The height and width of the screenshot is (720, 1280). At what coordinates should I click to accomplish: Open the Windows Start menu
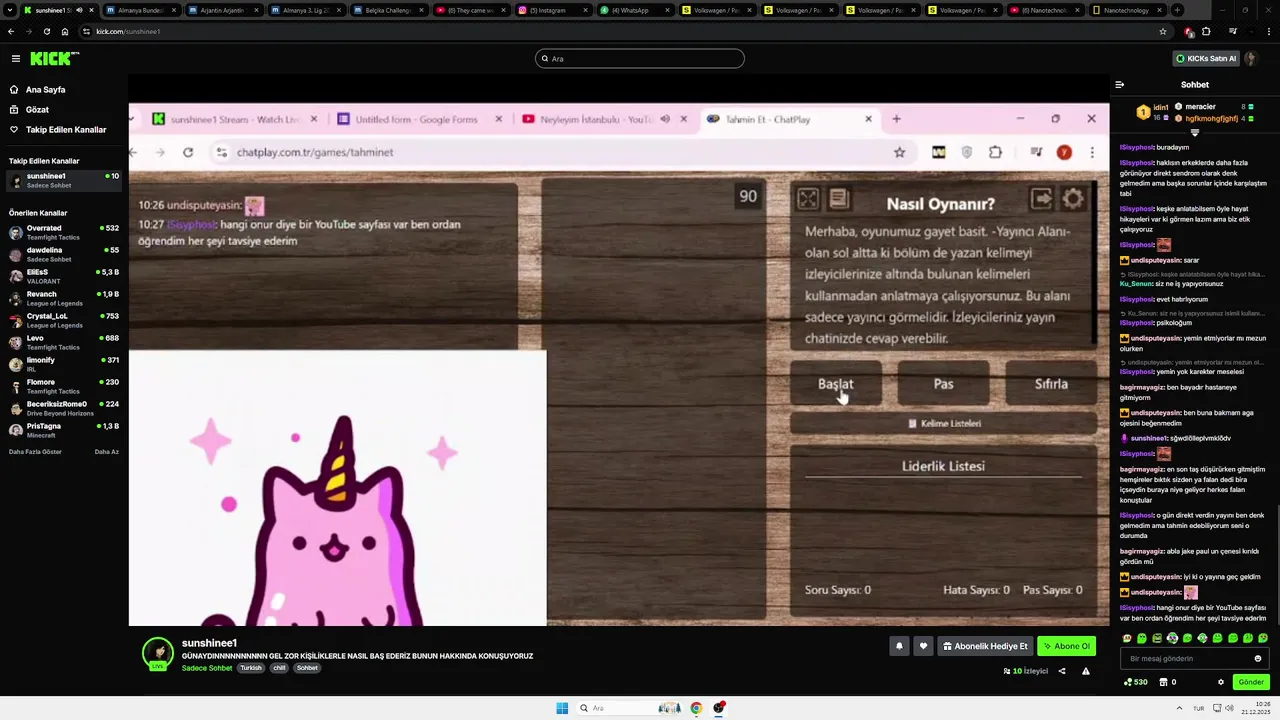[x=562, y=708]
